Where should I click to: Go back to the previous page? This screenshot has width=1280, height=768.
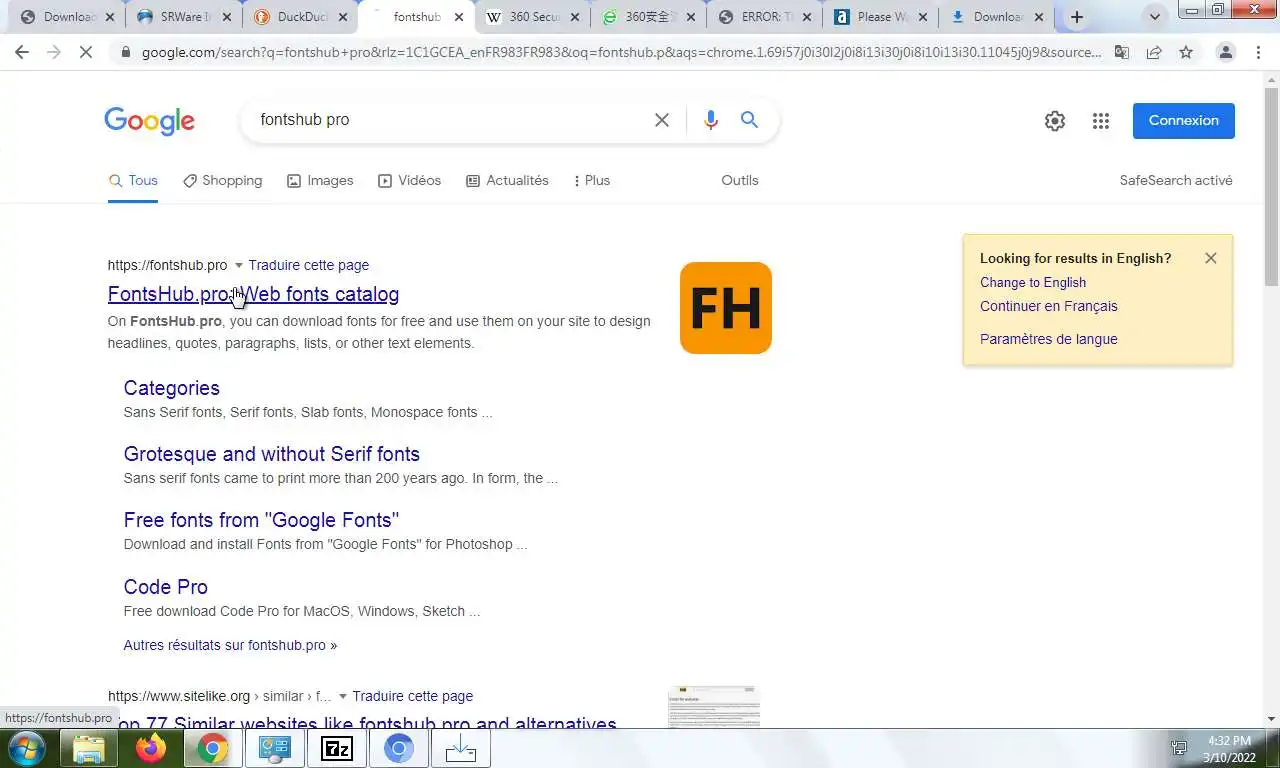[22, 52]
